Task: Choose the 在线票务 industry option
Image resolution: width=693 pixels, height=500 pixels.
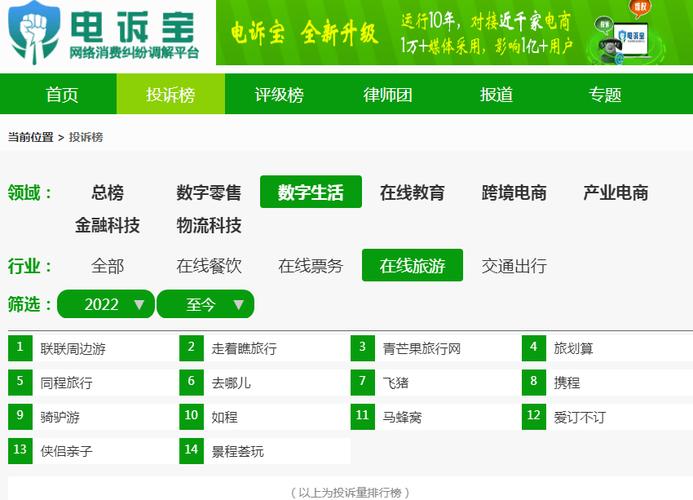Action: [x=311, y=266]
